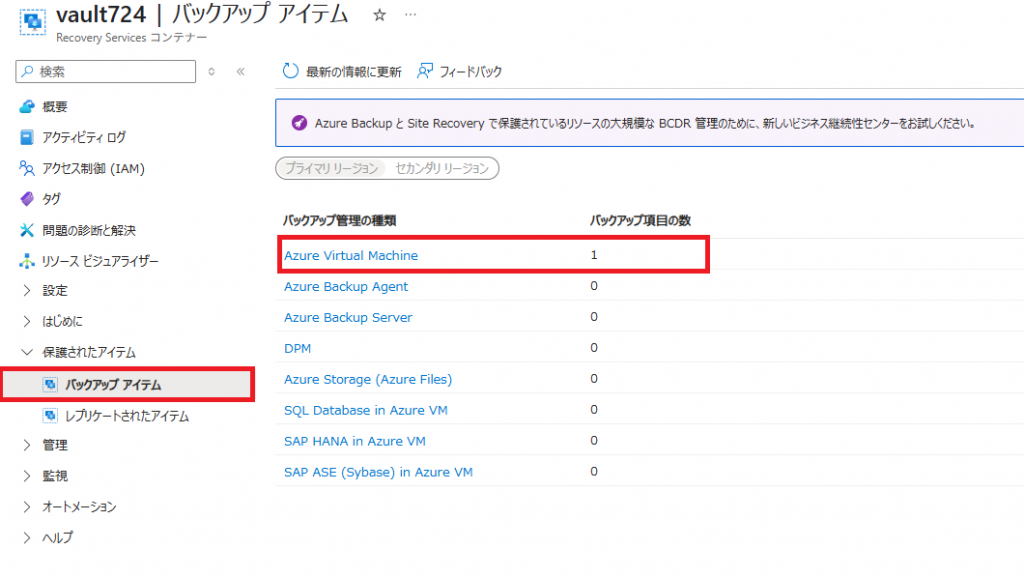Open the Azure Virtual Machine link
The image size is (1024, 578).
click(x=351, y=255)
